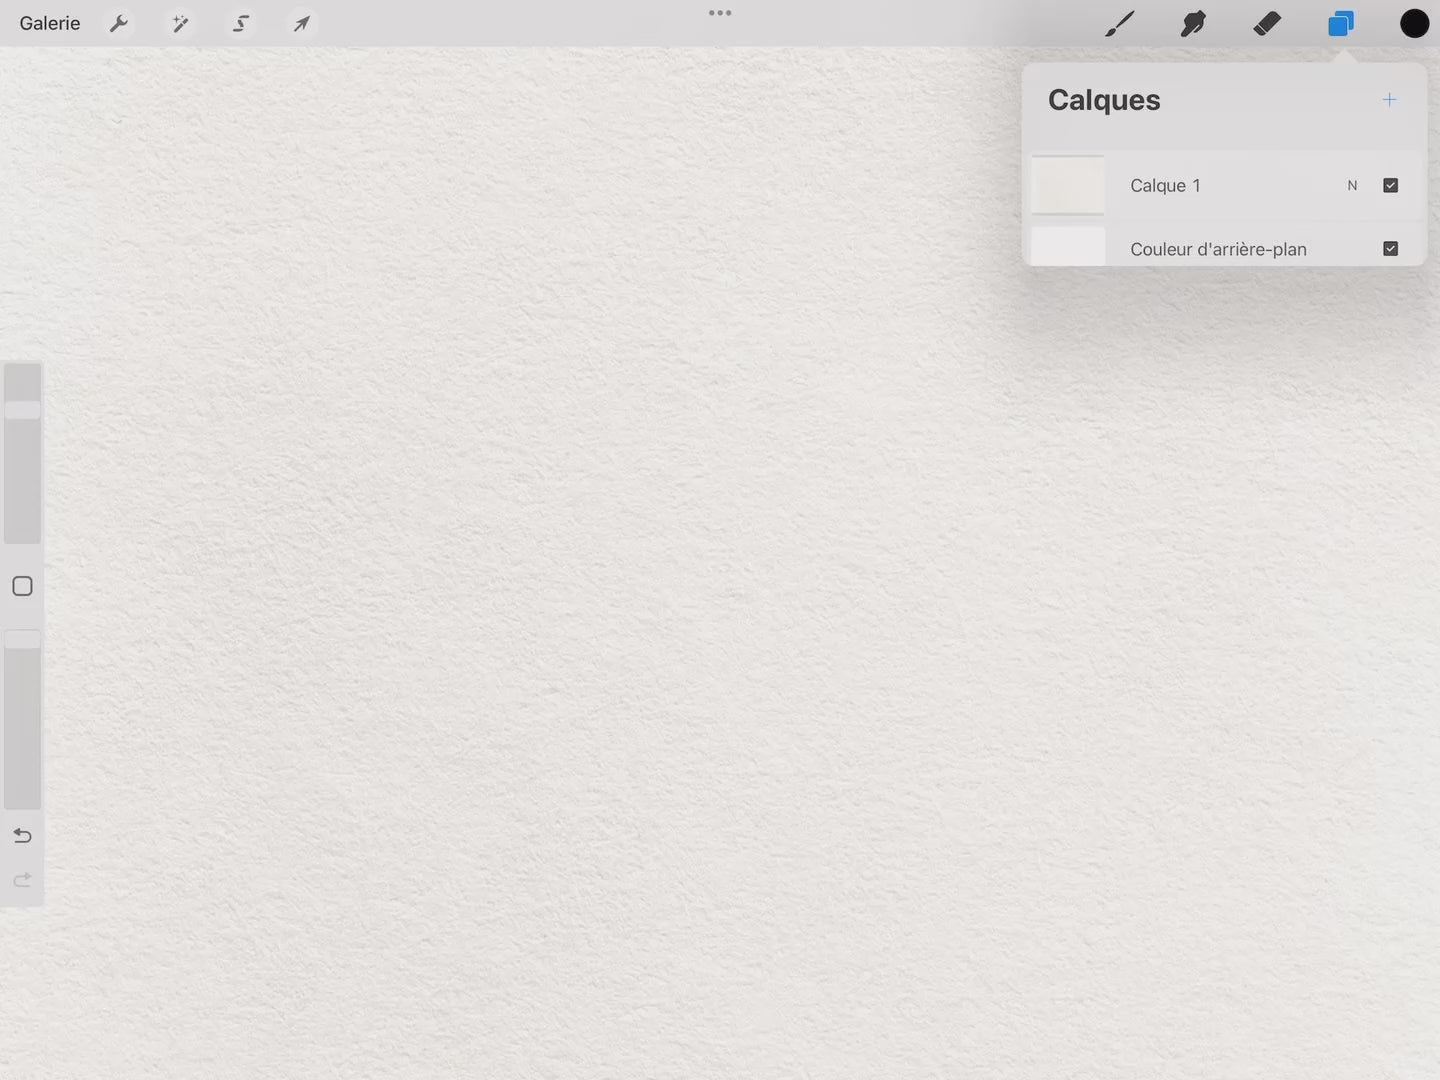Uncheck Couleur d'arrière-plan visibility checkbox
The width and height of the screenshot is (1440, 1080).
[x=1390, y=248]
